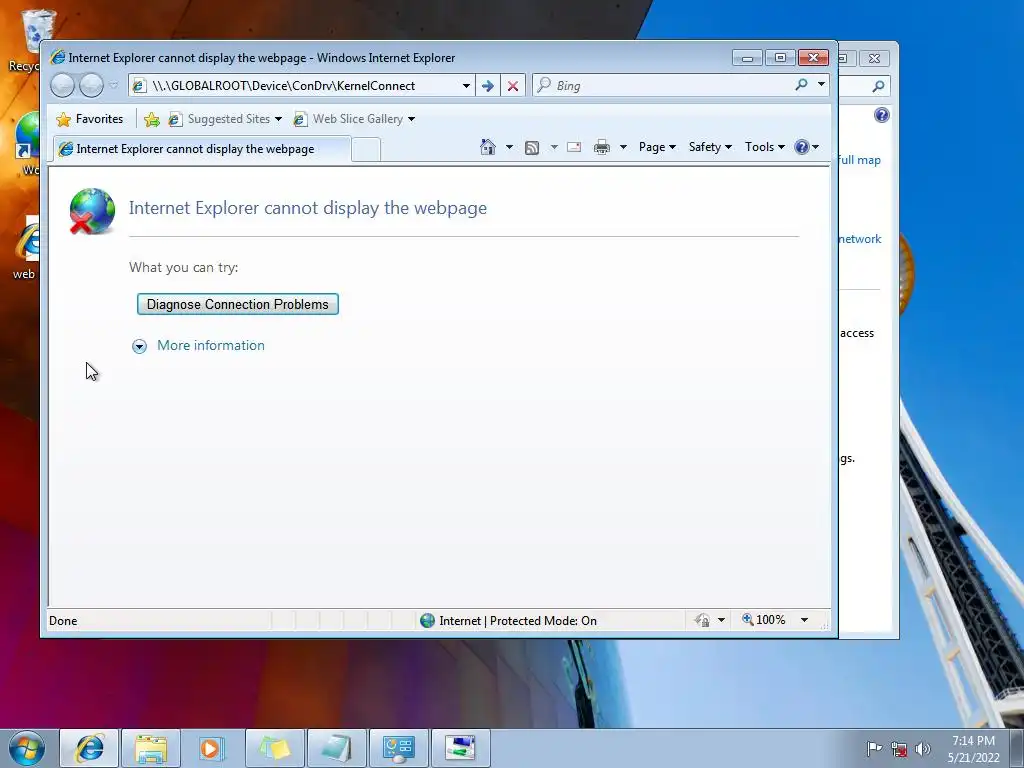The height and width of the screenshot is (768, 1024).
Task: Open the Tools menu
Action: tap(765, 147)
